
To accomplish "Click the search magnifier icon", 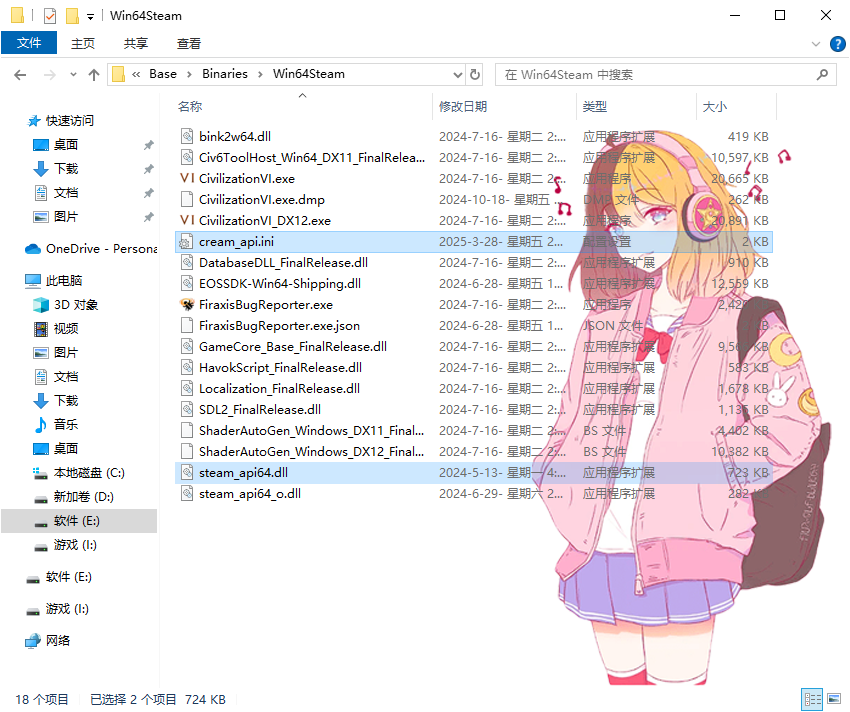I will 822,74.
